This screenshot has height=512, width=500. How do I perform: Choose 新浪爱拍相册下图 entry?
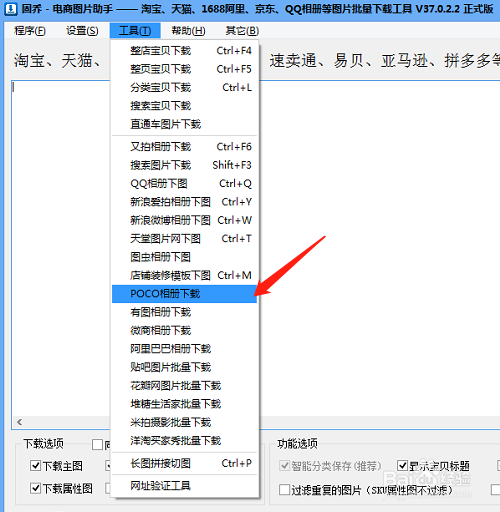[x=184, y=202]
